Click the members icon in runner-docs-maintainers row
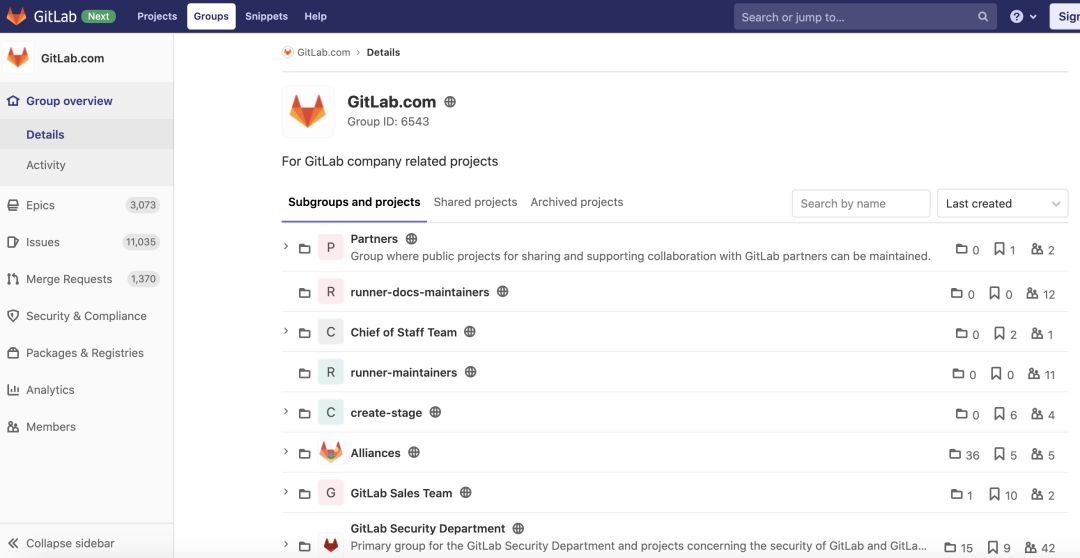This screenshot has width=1080, height=558. click(1032, 293)
